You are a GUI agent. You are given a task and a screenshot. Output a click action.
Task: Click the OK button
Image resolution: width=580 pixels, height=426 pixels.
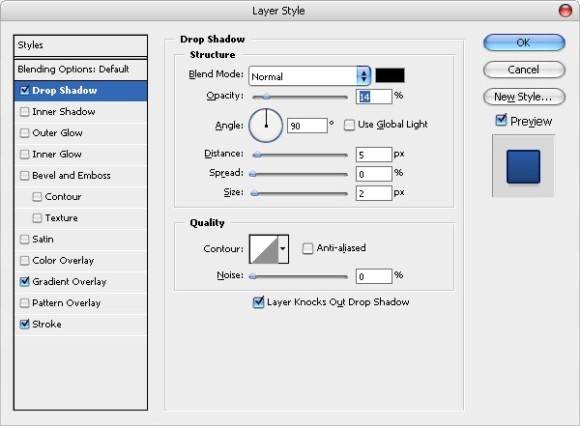click(x=524, y=43)
